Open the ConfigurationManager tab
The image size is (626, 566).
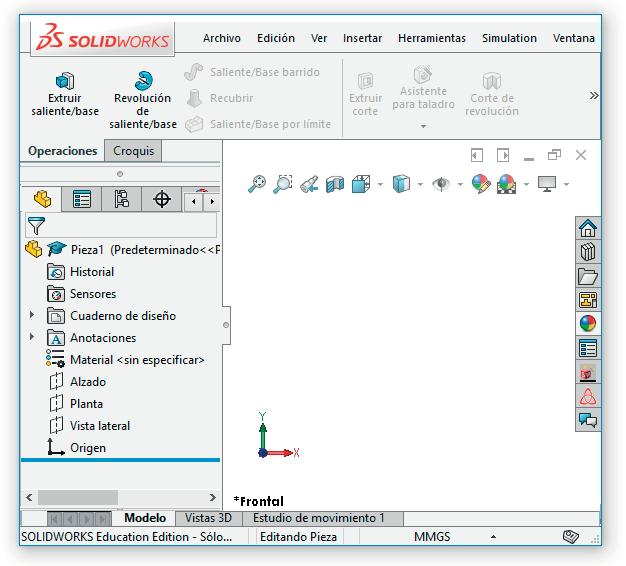coord(122,199)
